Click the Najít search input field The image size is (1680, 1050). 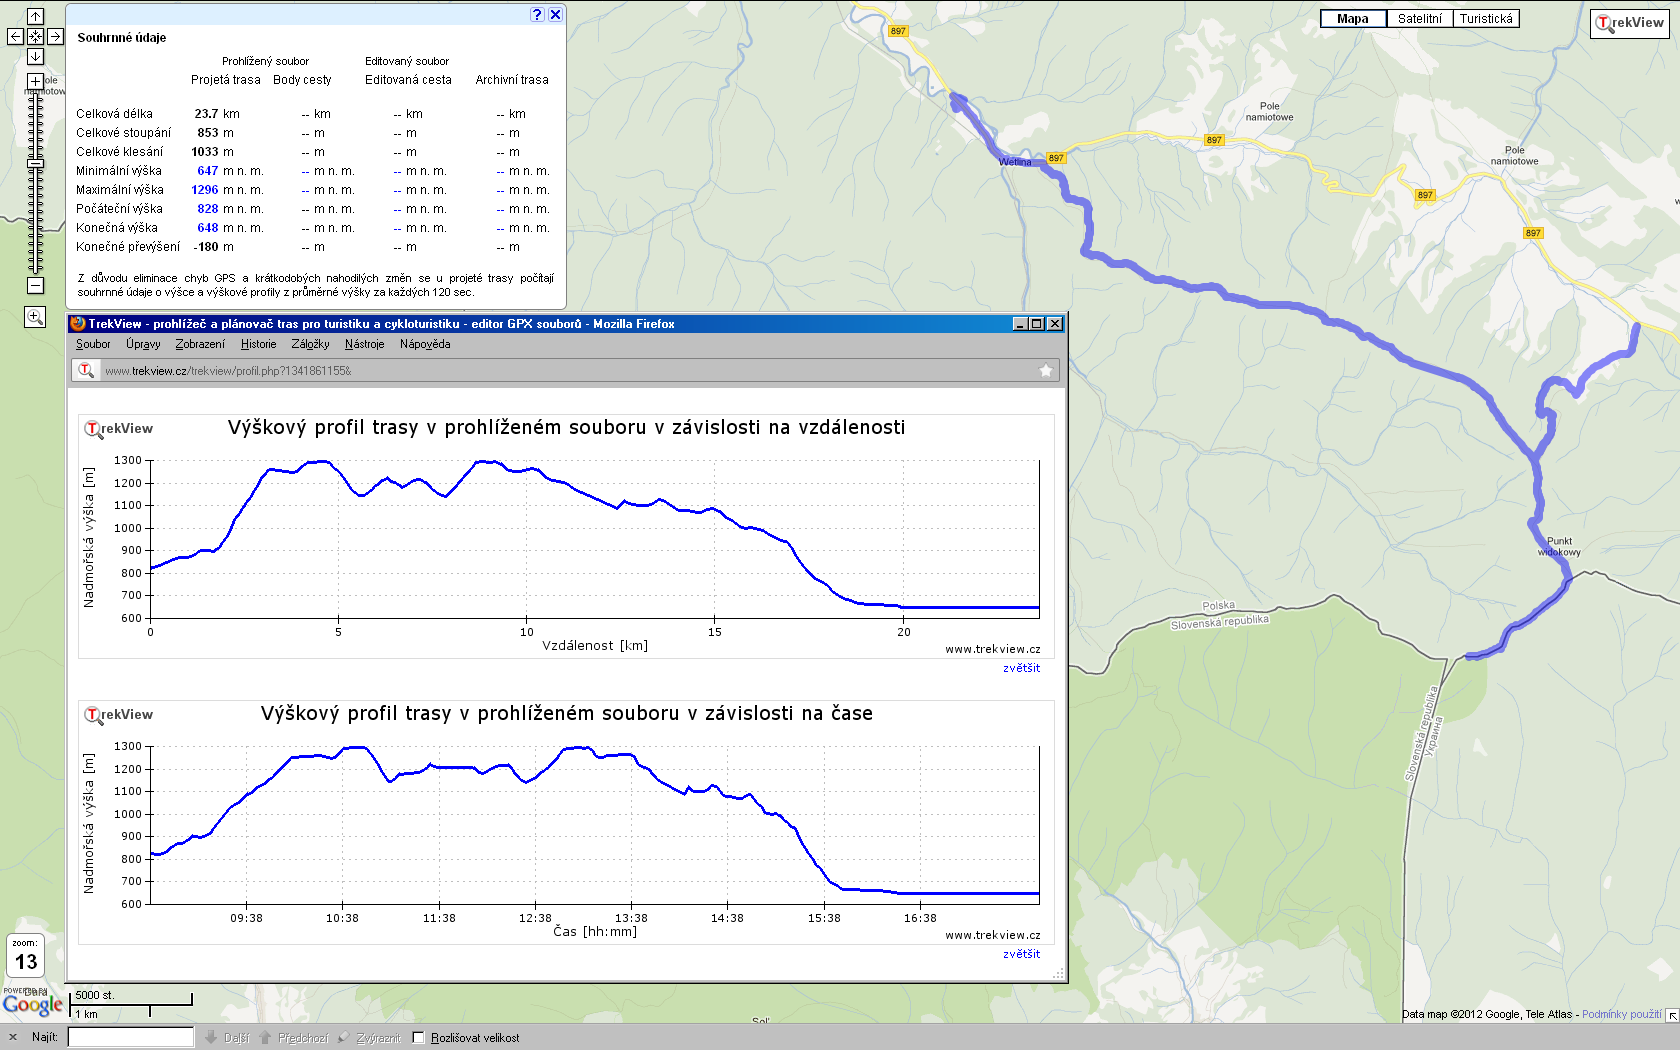point(130,1038)
